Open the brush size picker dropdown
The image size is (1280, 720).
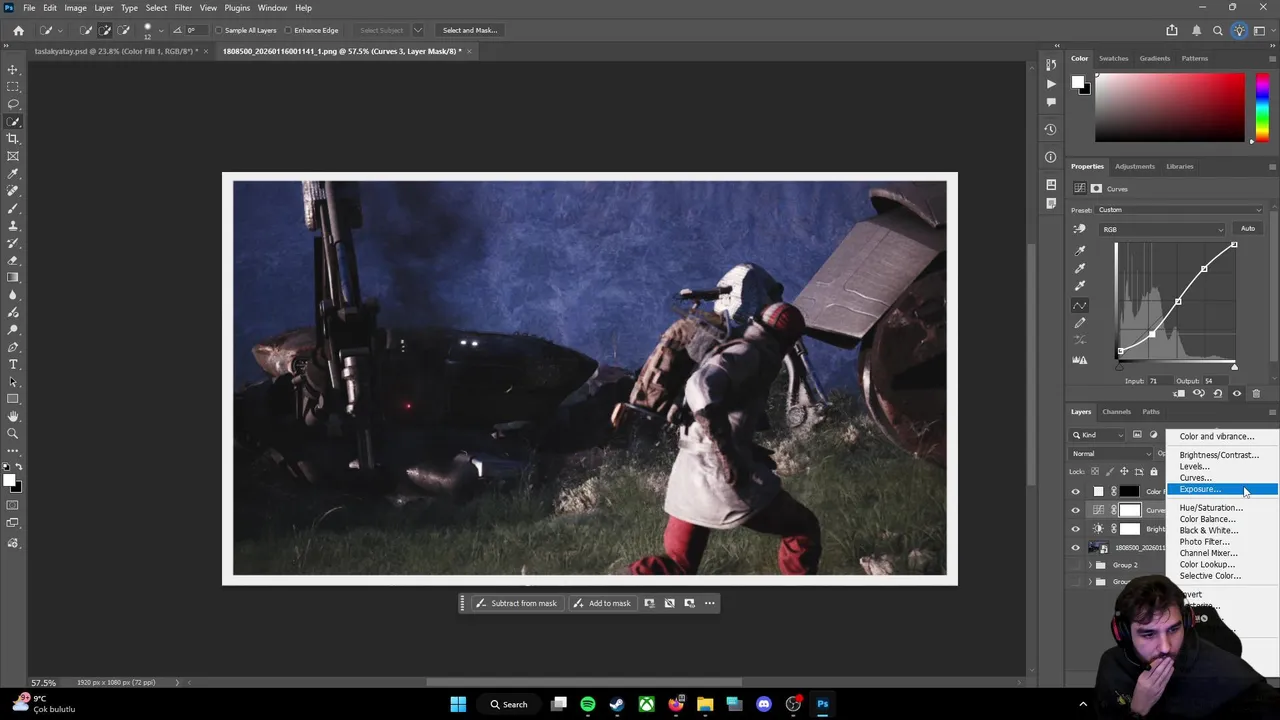coord(161,30)
